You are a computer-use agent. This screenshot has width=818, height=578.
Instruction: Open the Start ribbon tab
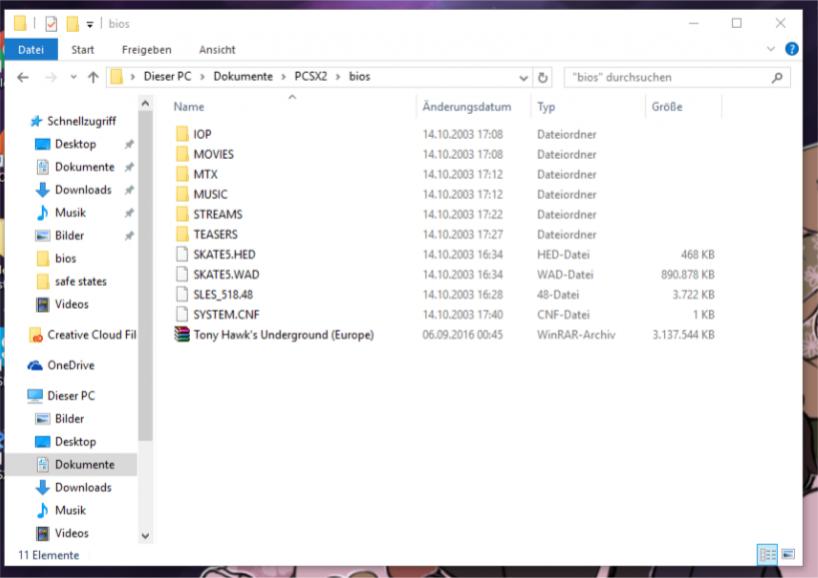pos(82,50)
